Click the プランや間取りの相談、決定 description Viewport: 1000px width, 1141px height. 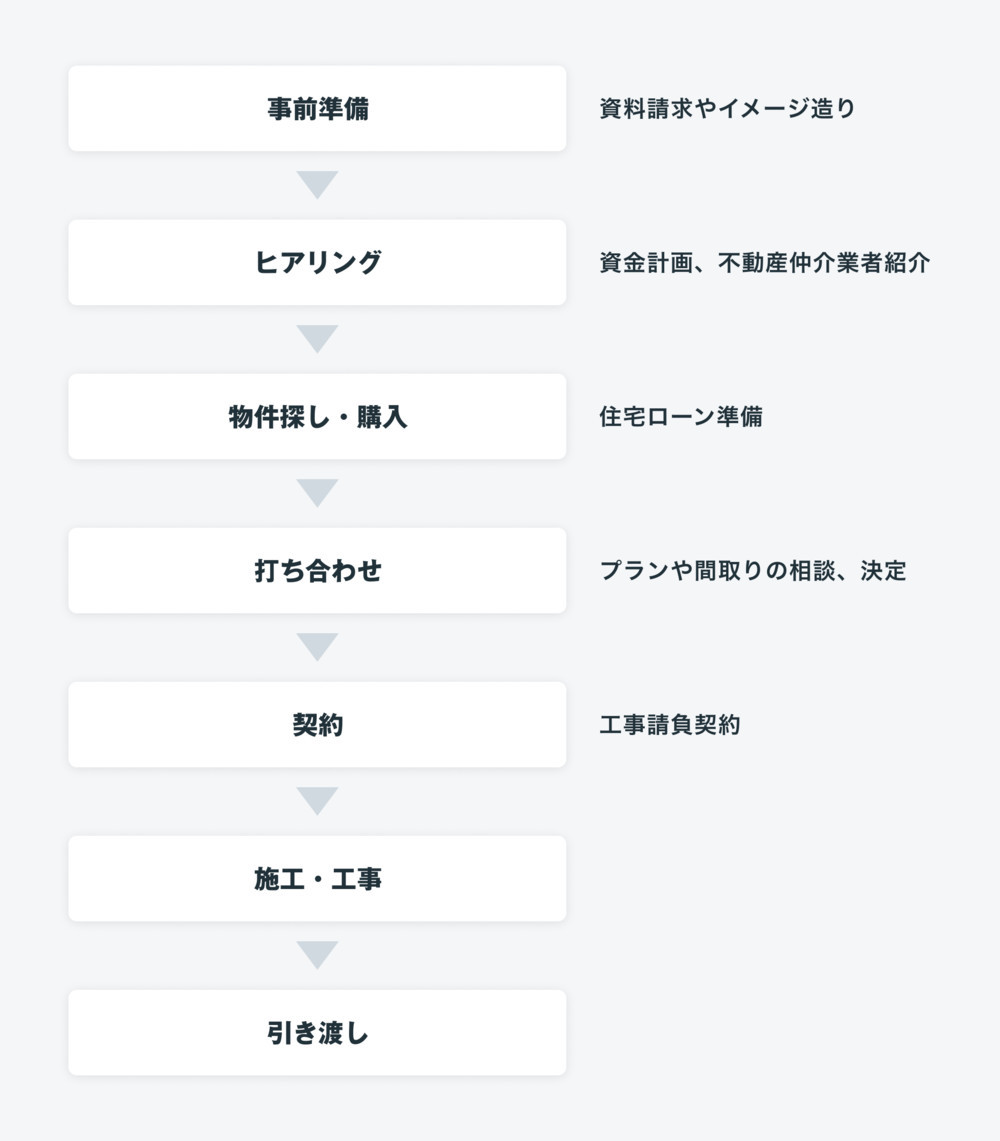pyautogui.click(x=753, y=570)
